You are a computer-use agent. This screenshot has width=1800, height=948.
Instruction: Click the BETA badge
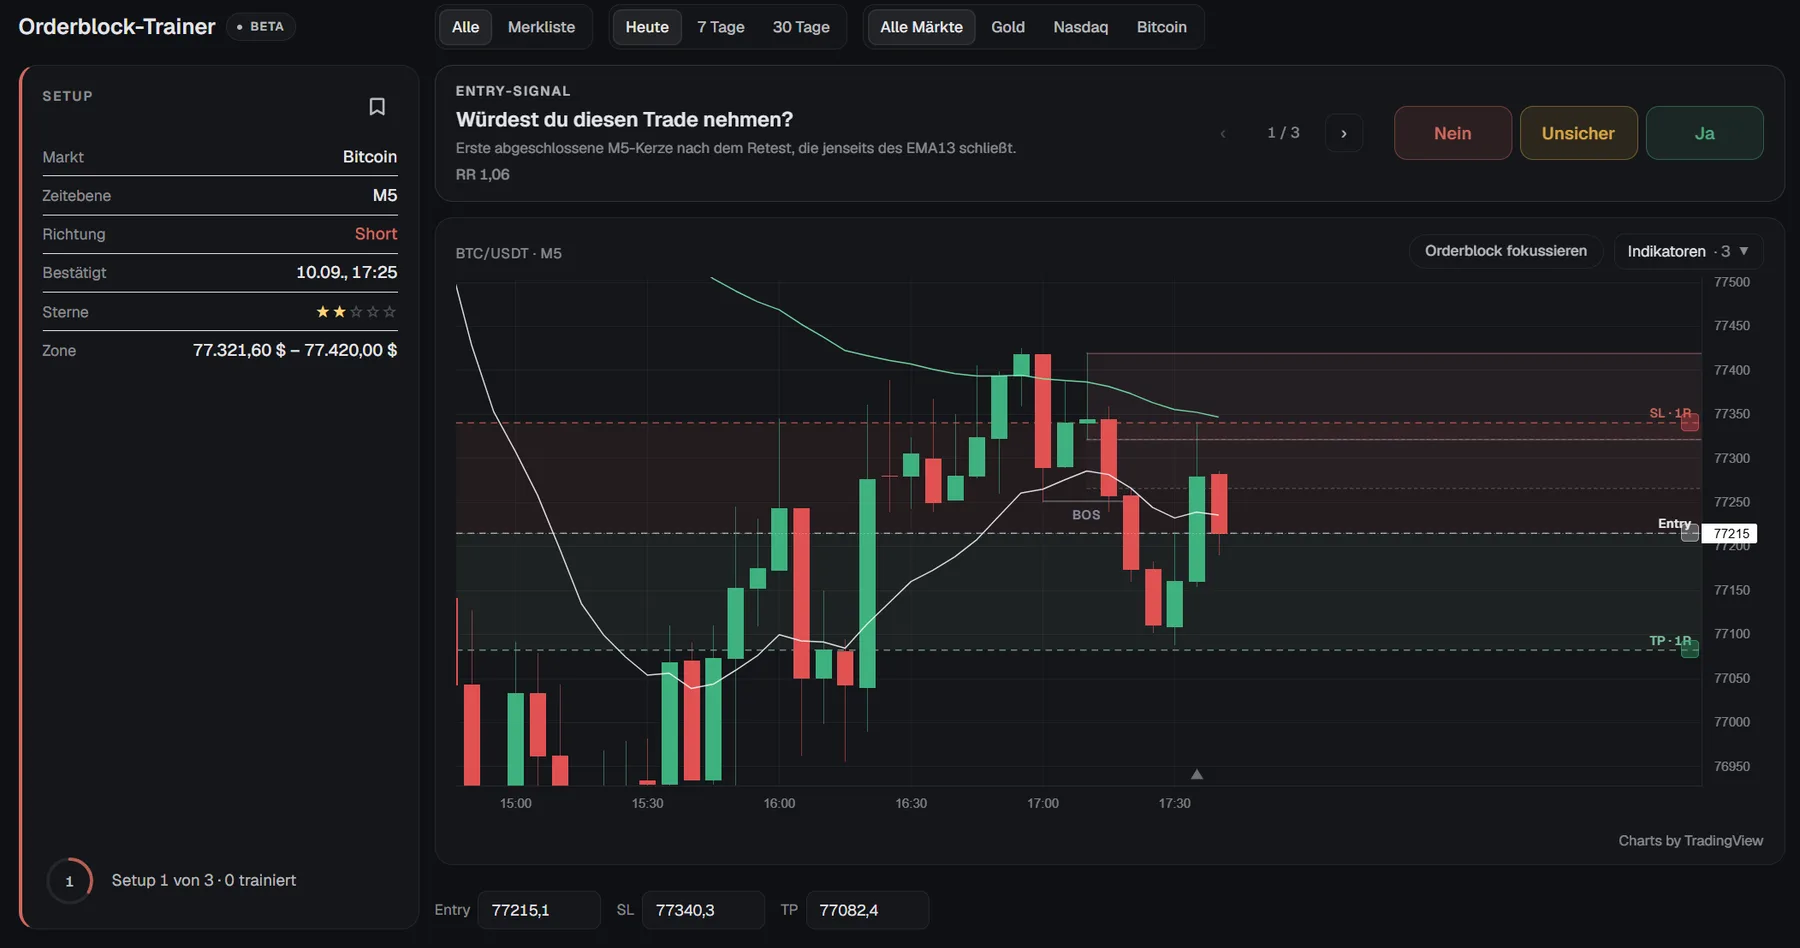[261, 27]
